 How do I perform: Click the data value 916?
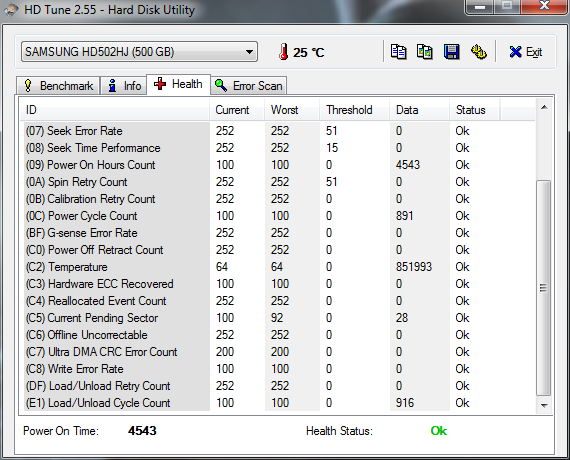click(x=405, y=403)
